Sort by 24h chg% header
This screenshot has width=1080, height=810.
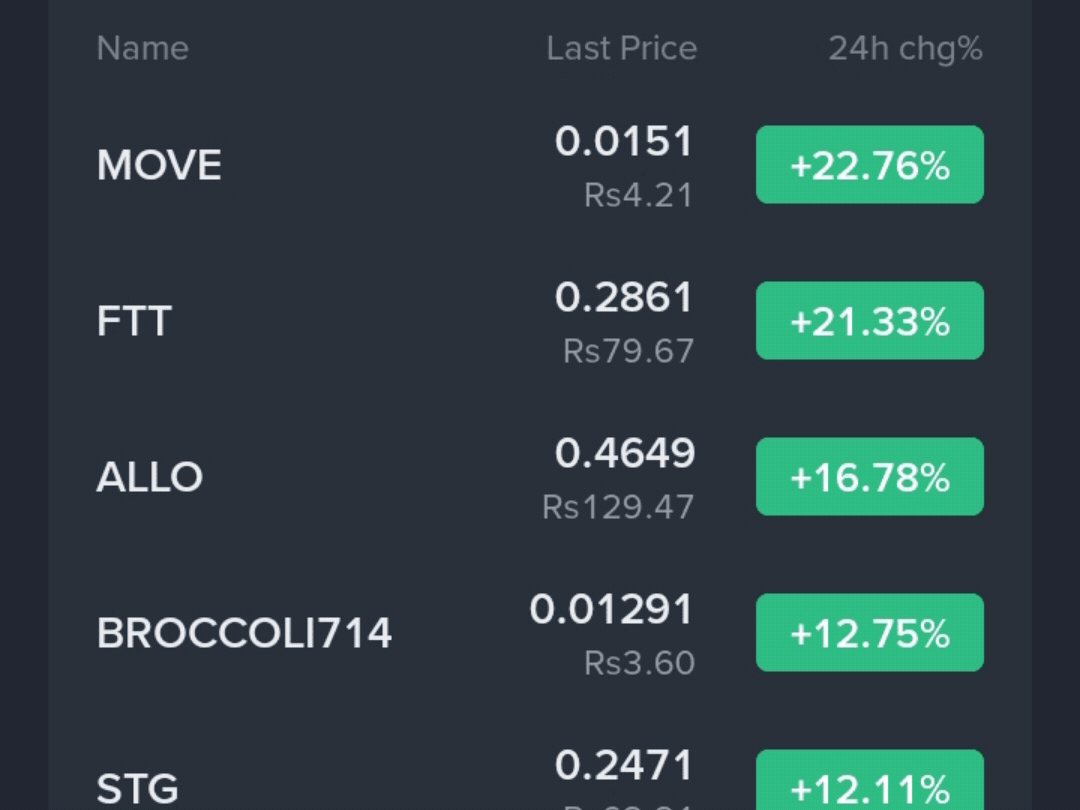905,49
